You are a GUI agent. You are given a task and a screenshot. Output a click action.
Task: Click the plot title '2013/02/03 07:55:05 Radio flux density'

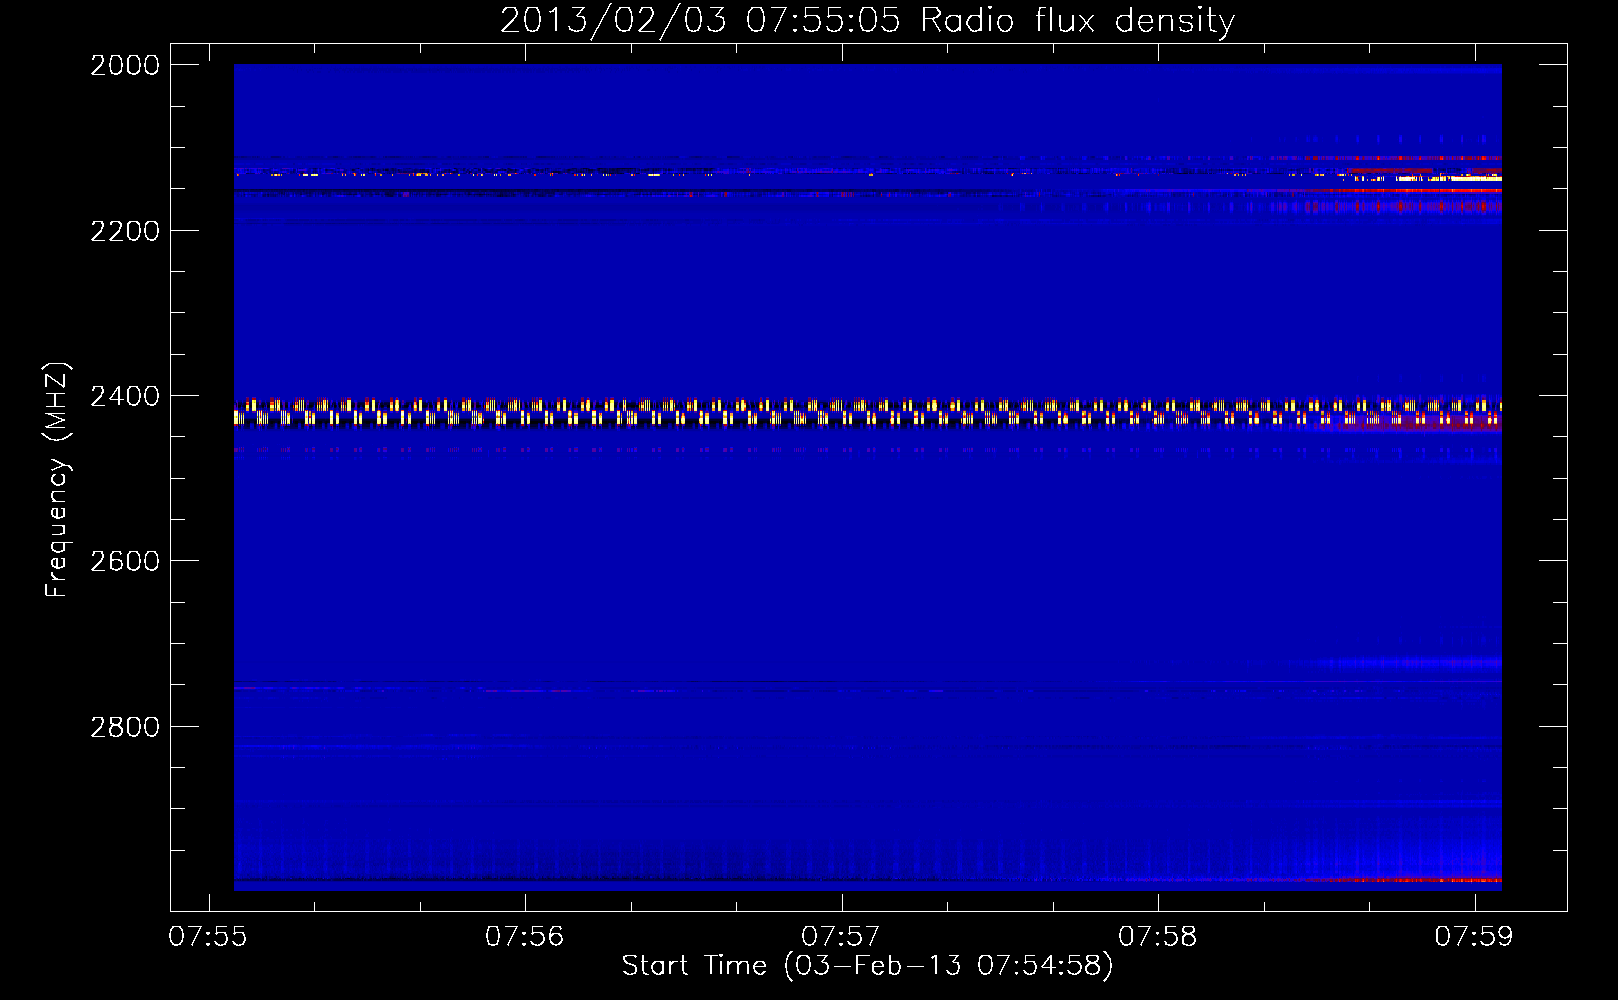click(867, 20)
